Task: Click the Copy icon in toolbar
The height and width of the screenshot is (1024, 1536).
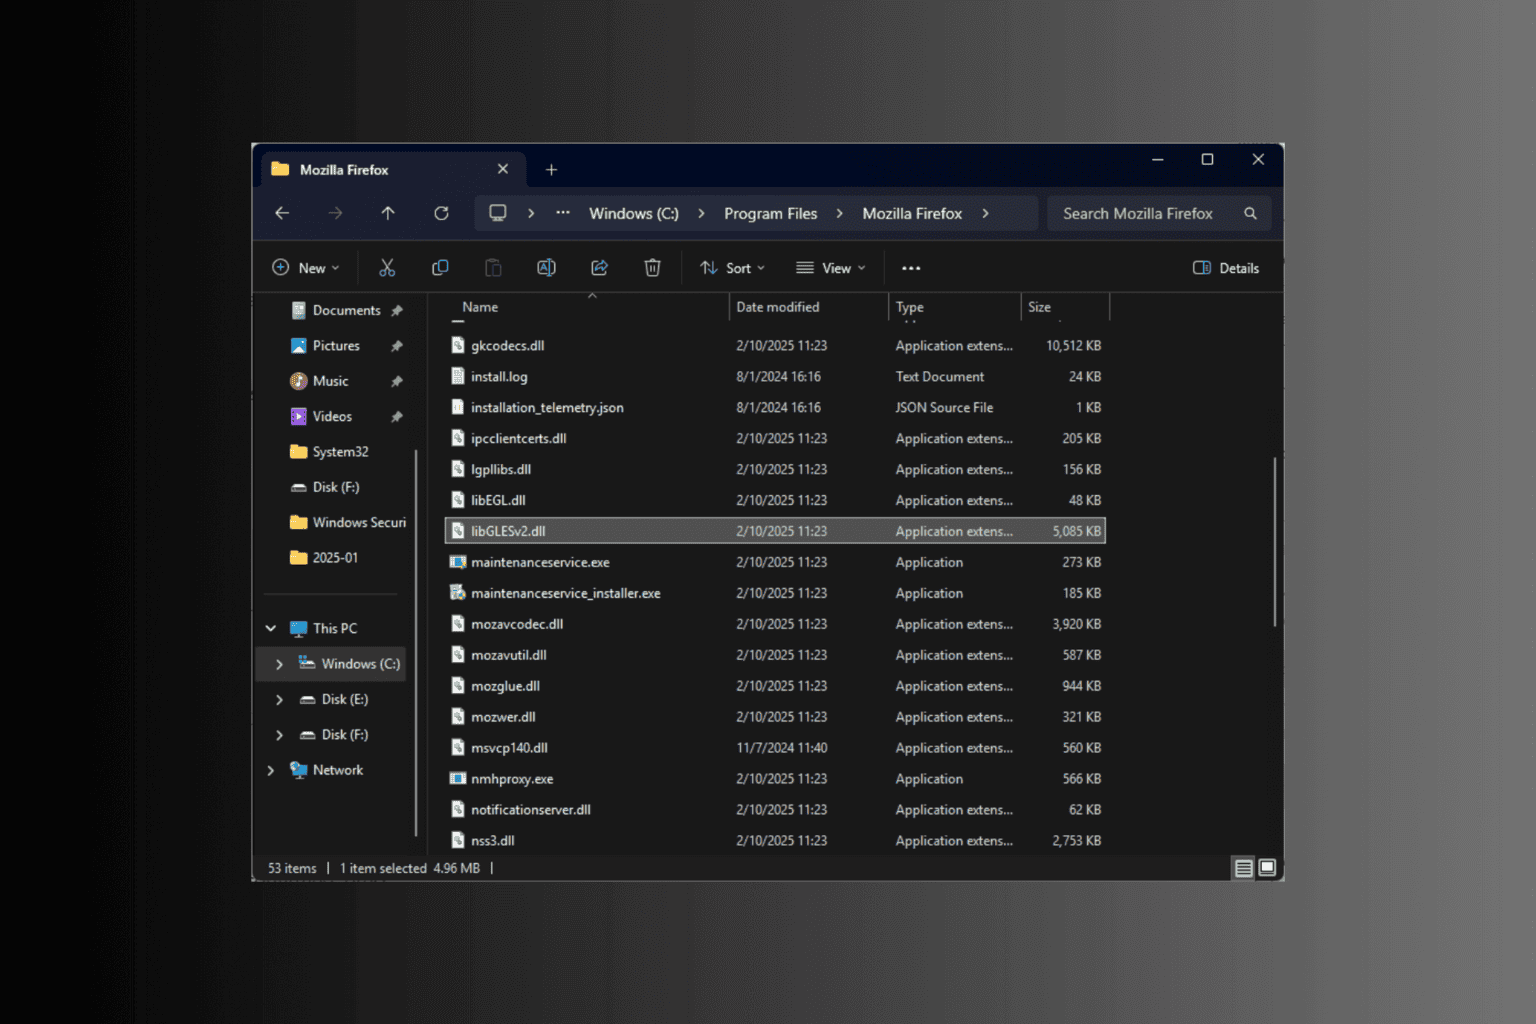Action: tap(440, 268)
